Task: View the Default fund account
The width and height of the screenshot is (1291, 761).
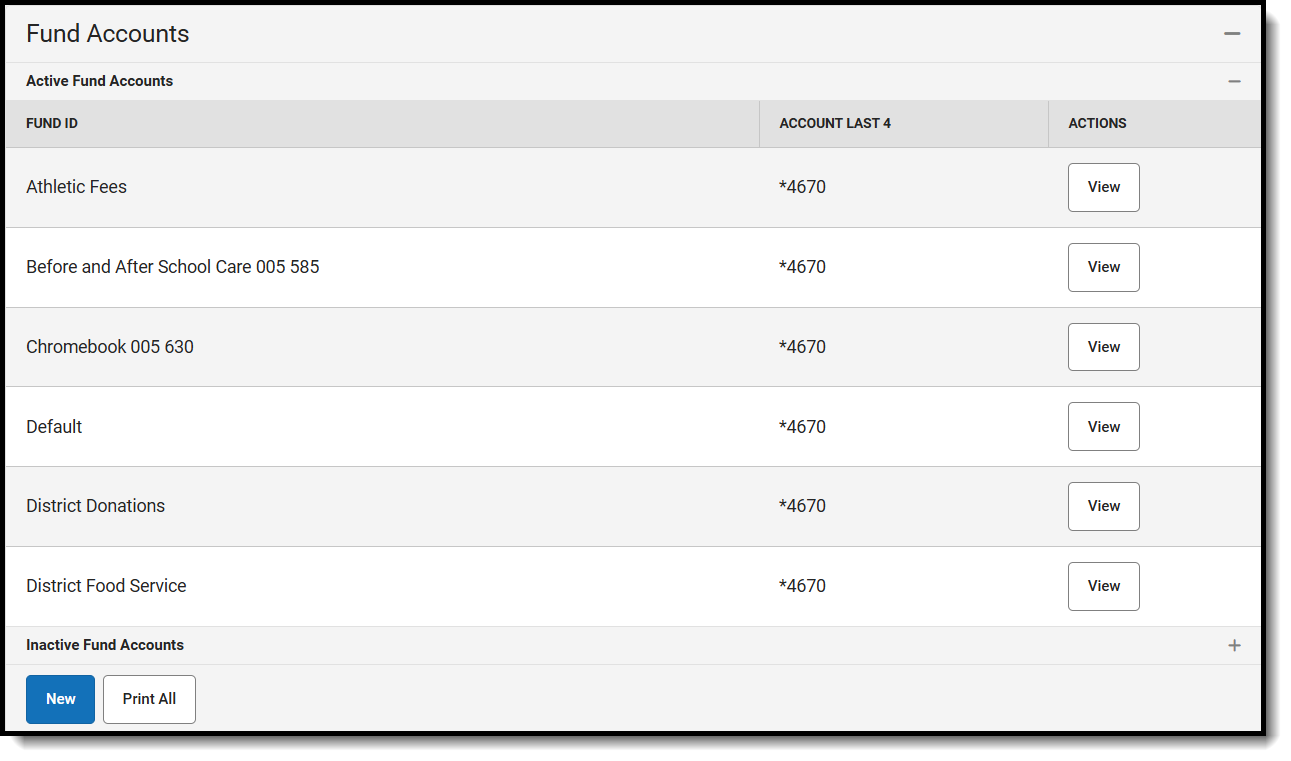Action: (x=1103, y=427)
